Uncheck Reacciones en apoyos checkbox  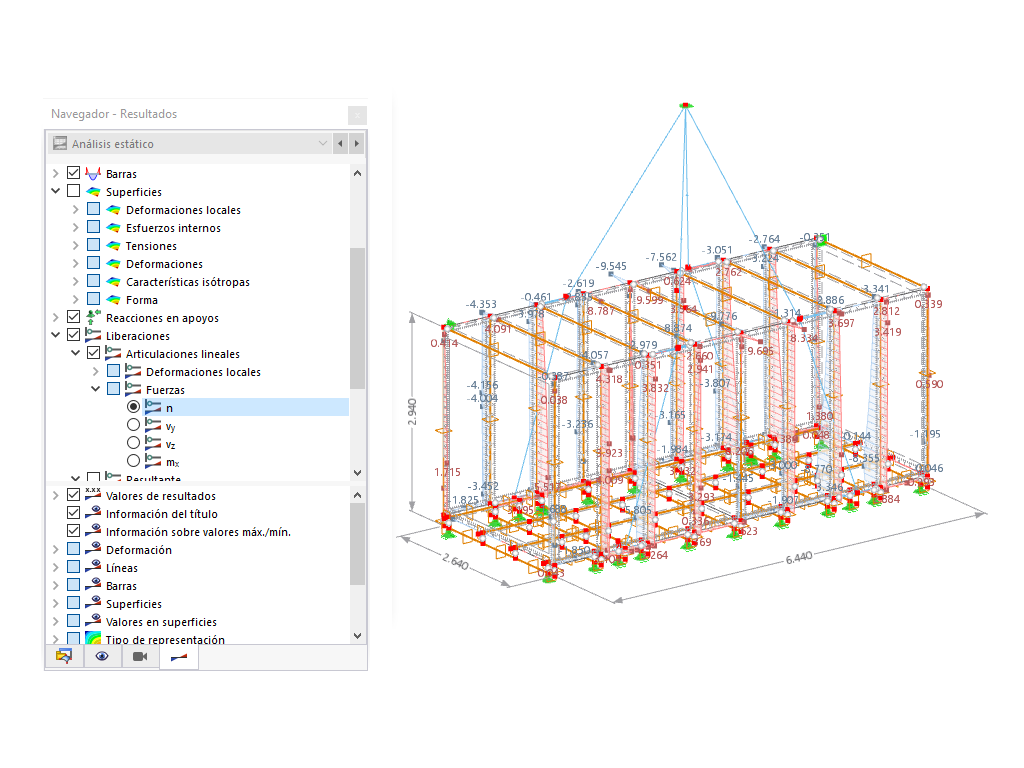point(73,317)
